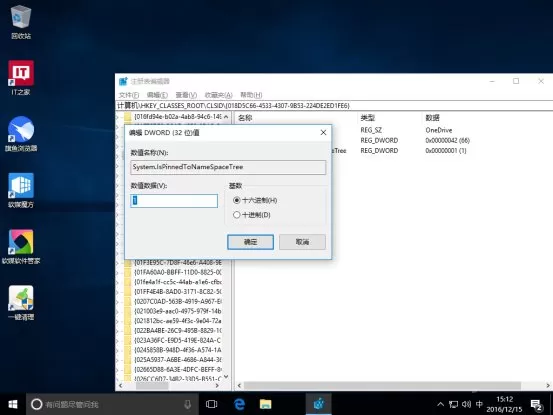Click the volume speaker tray icon
Screen dimensions: 553x415
tap(466, 404)
